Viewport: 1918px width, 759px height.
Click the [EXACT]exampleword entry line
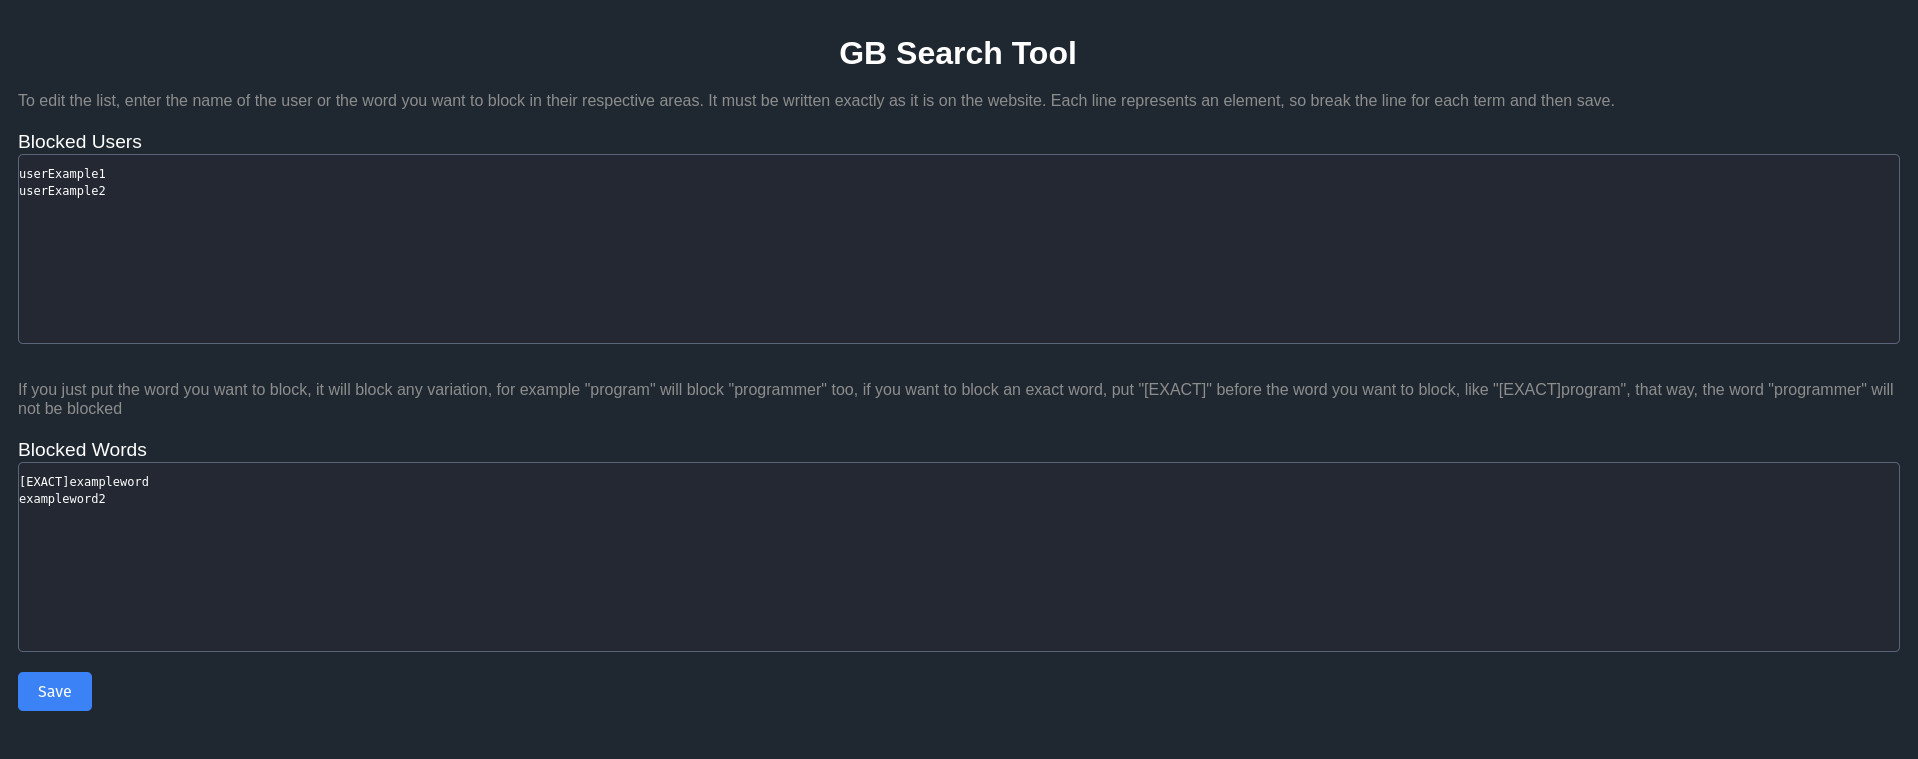pos(84,482)
